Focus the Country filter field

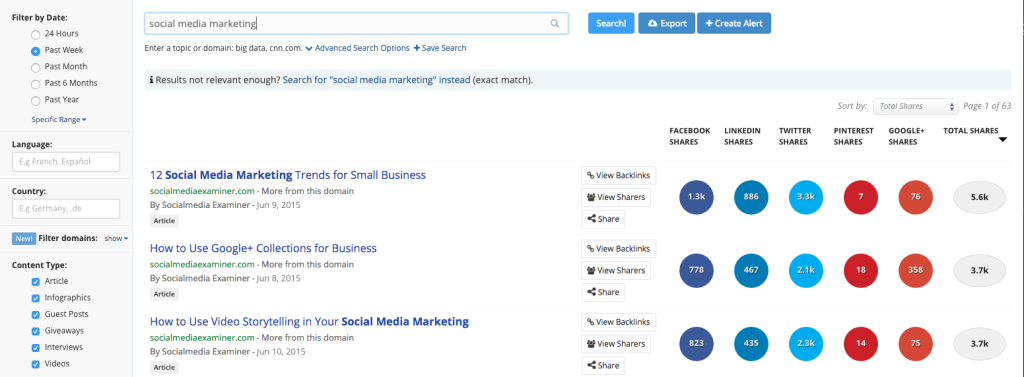pos(65,208)
